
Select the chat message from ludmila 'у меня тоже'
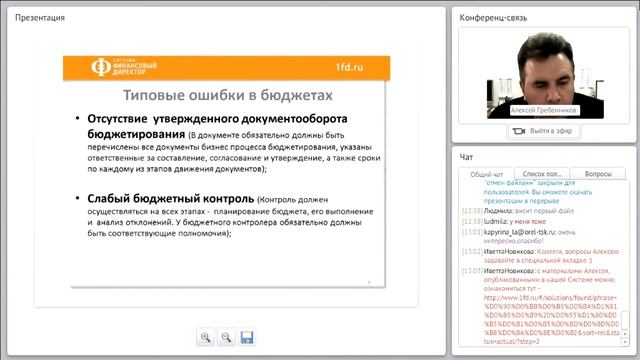tap(504, 222)
